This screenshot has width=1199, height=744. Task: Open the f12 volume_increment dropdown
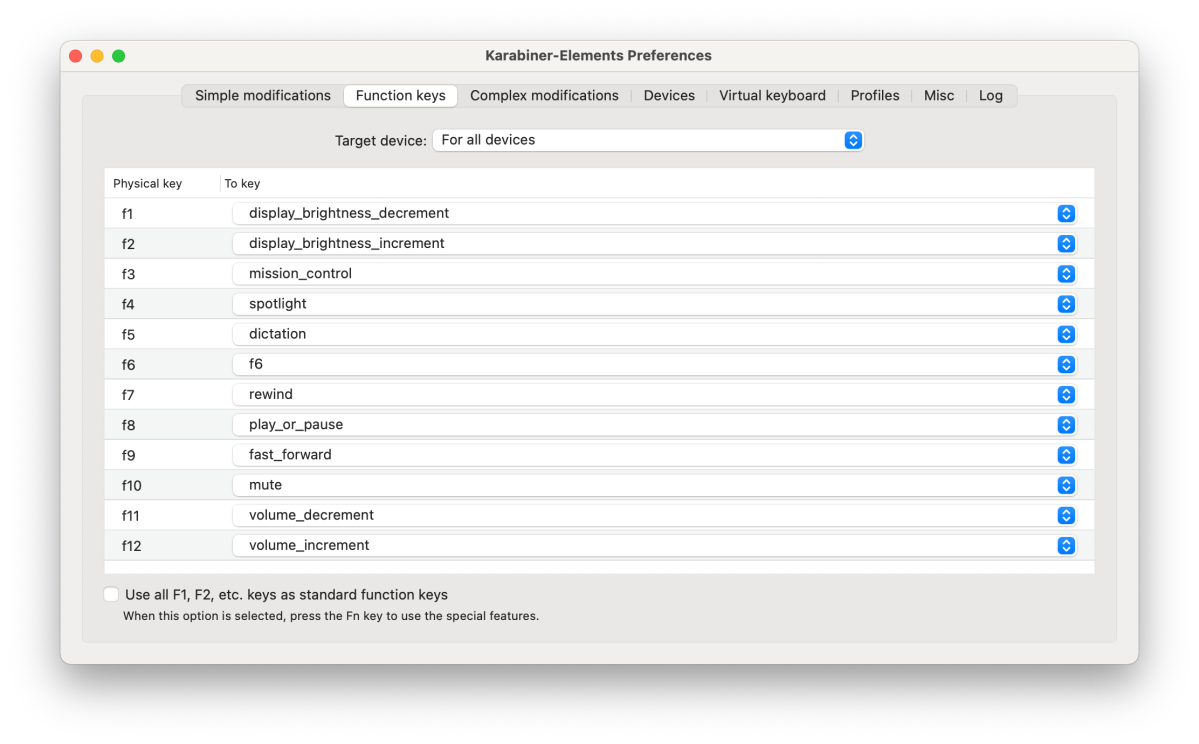[x=655, y=545]
